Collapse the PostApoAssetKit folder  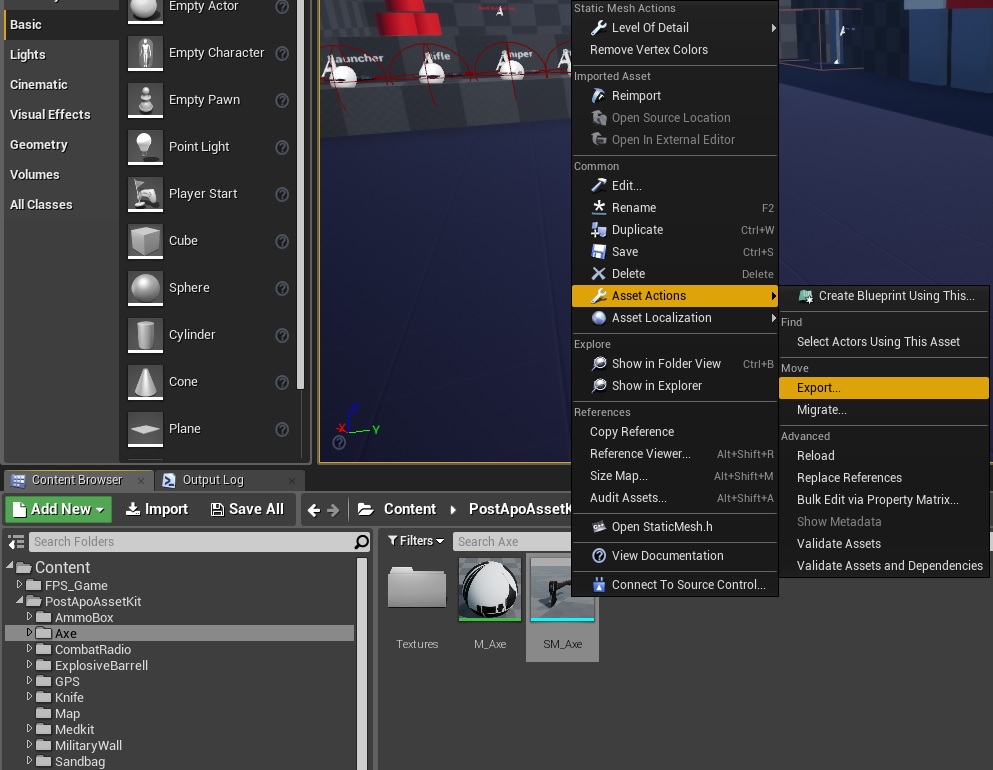click(19, 601)
